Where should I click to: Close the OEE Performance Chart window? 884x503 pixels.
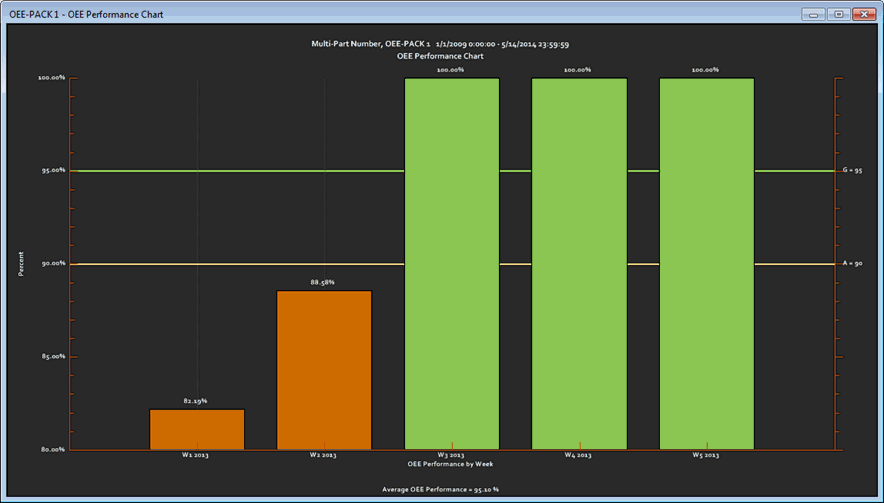tap(863, 15)
